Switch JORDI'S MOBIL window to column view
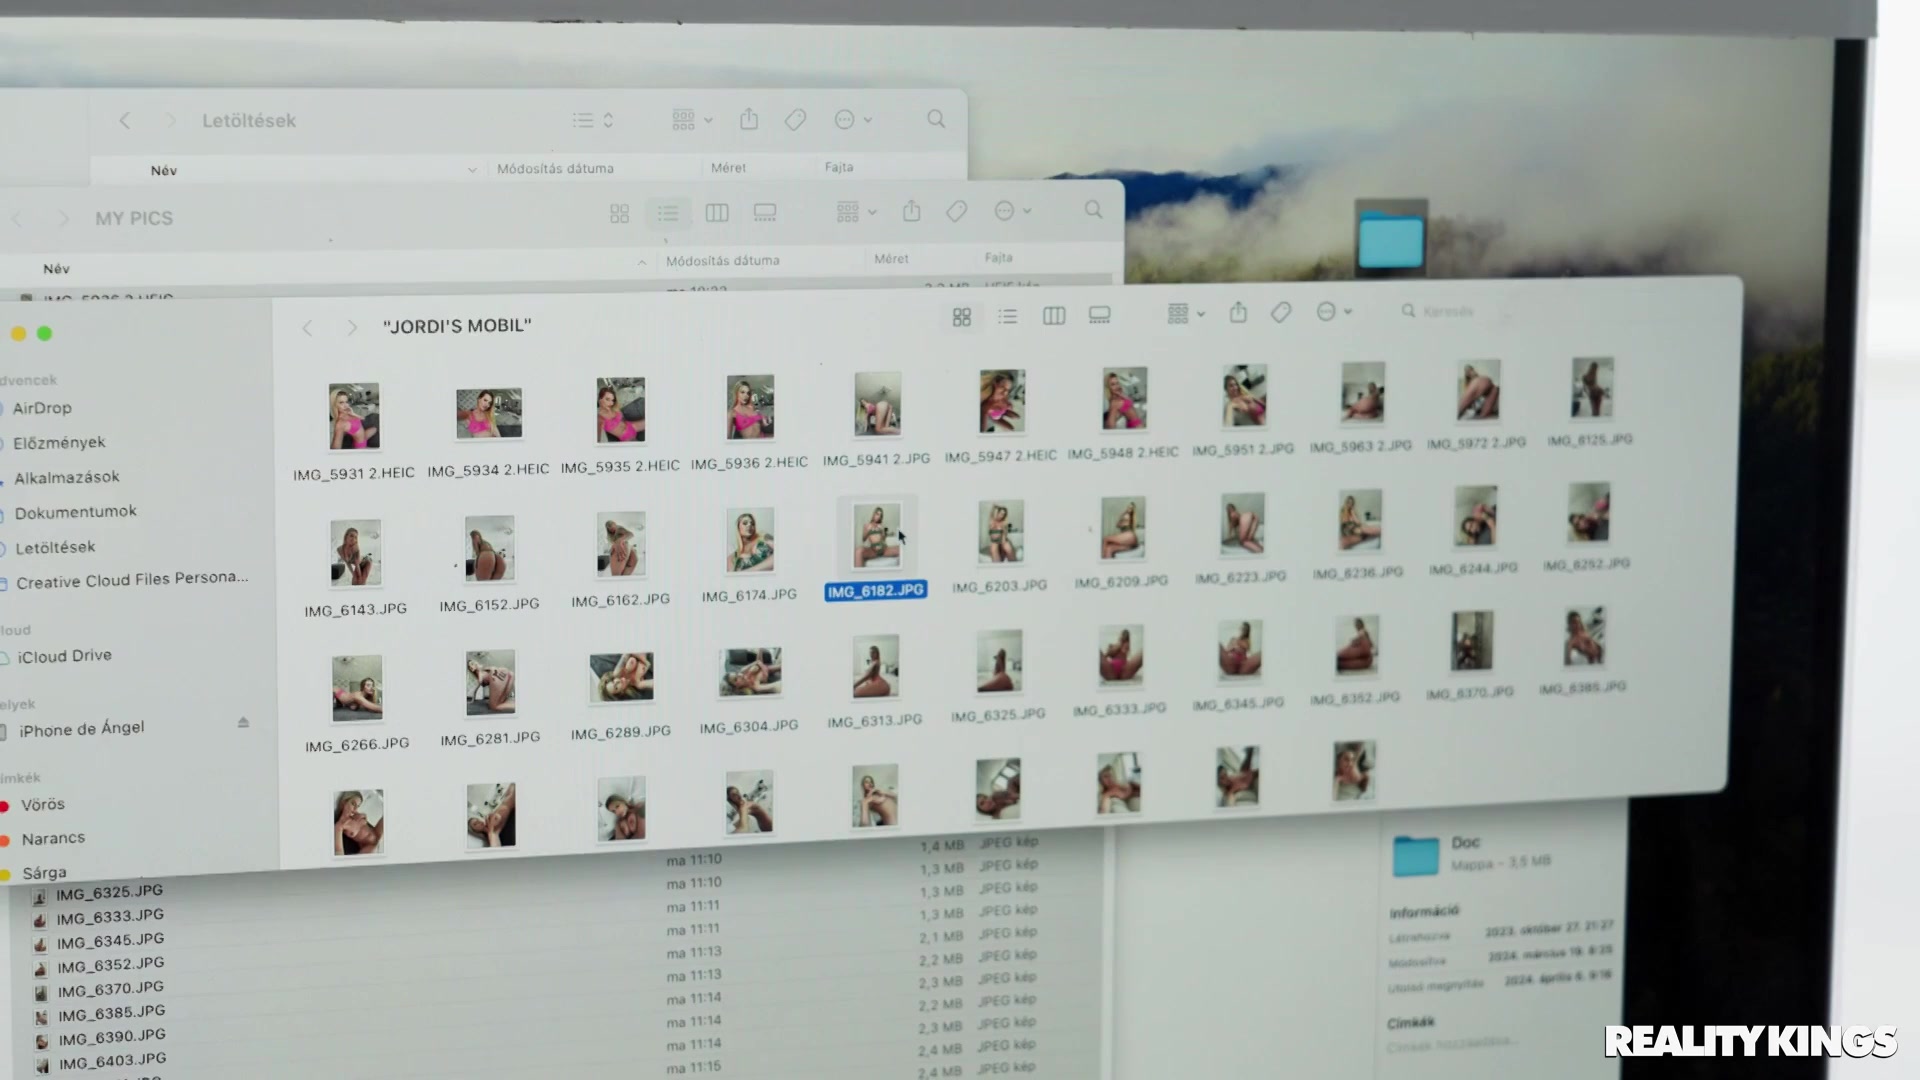The height and width of the screenshot is (1080, 1920). point(1053,316)
